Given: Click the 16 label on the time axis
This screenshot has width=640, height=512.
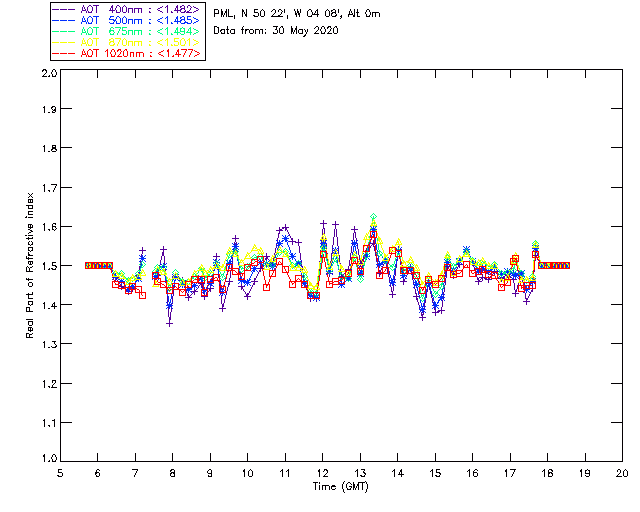Looking at the screenshot, I should [472, 473].
